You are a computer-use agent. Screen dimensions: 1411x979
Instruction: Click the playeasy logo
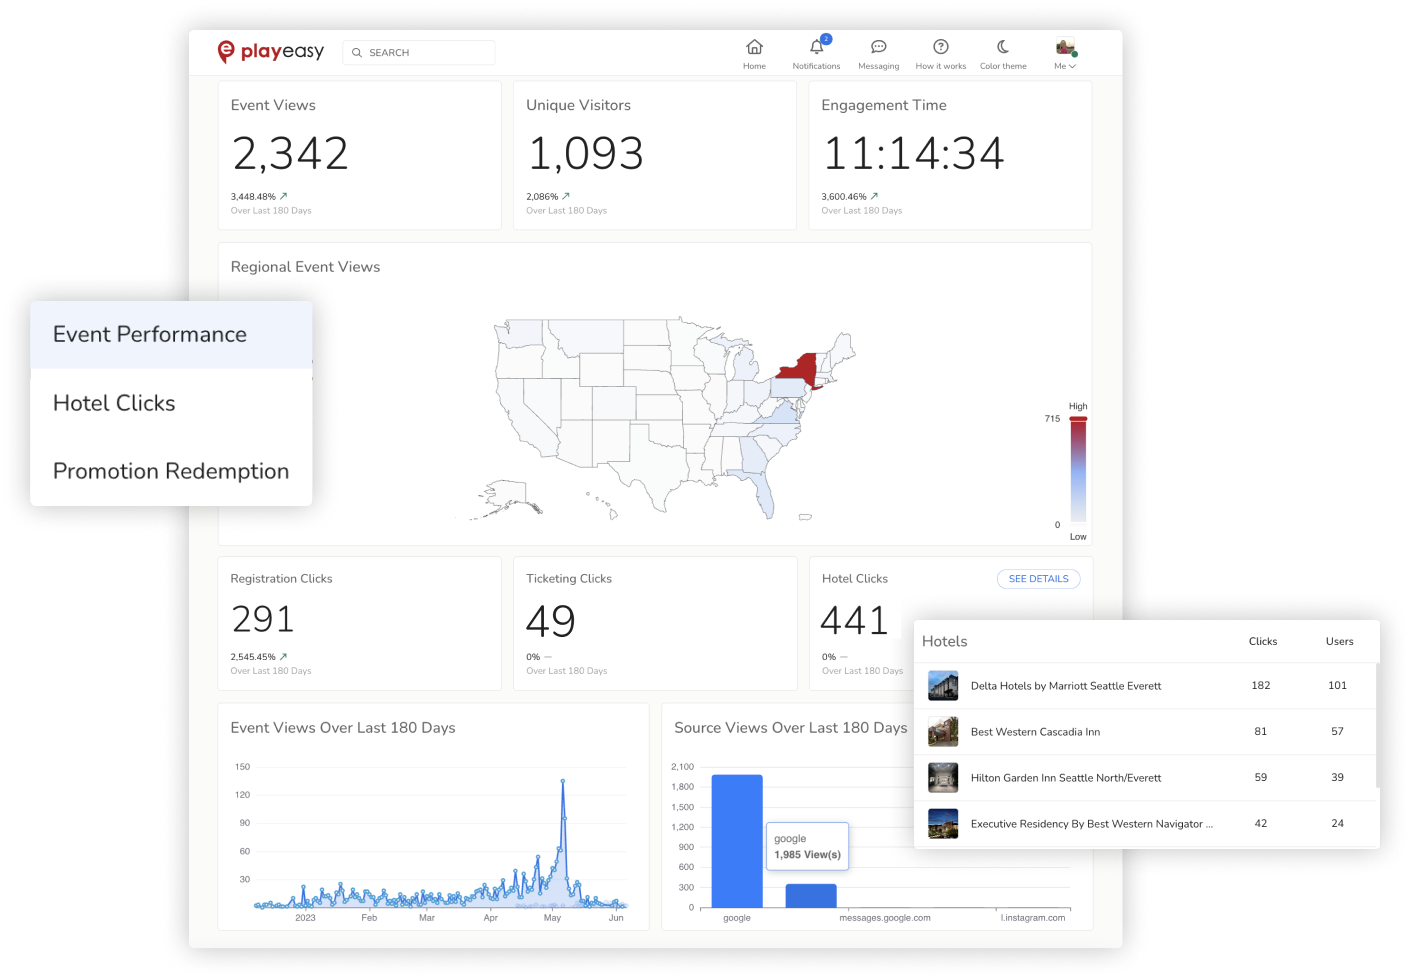(x=271, y=52)
